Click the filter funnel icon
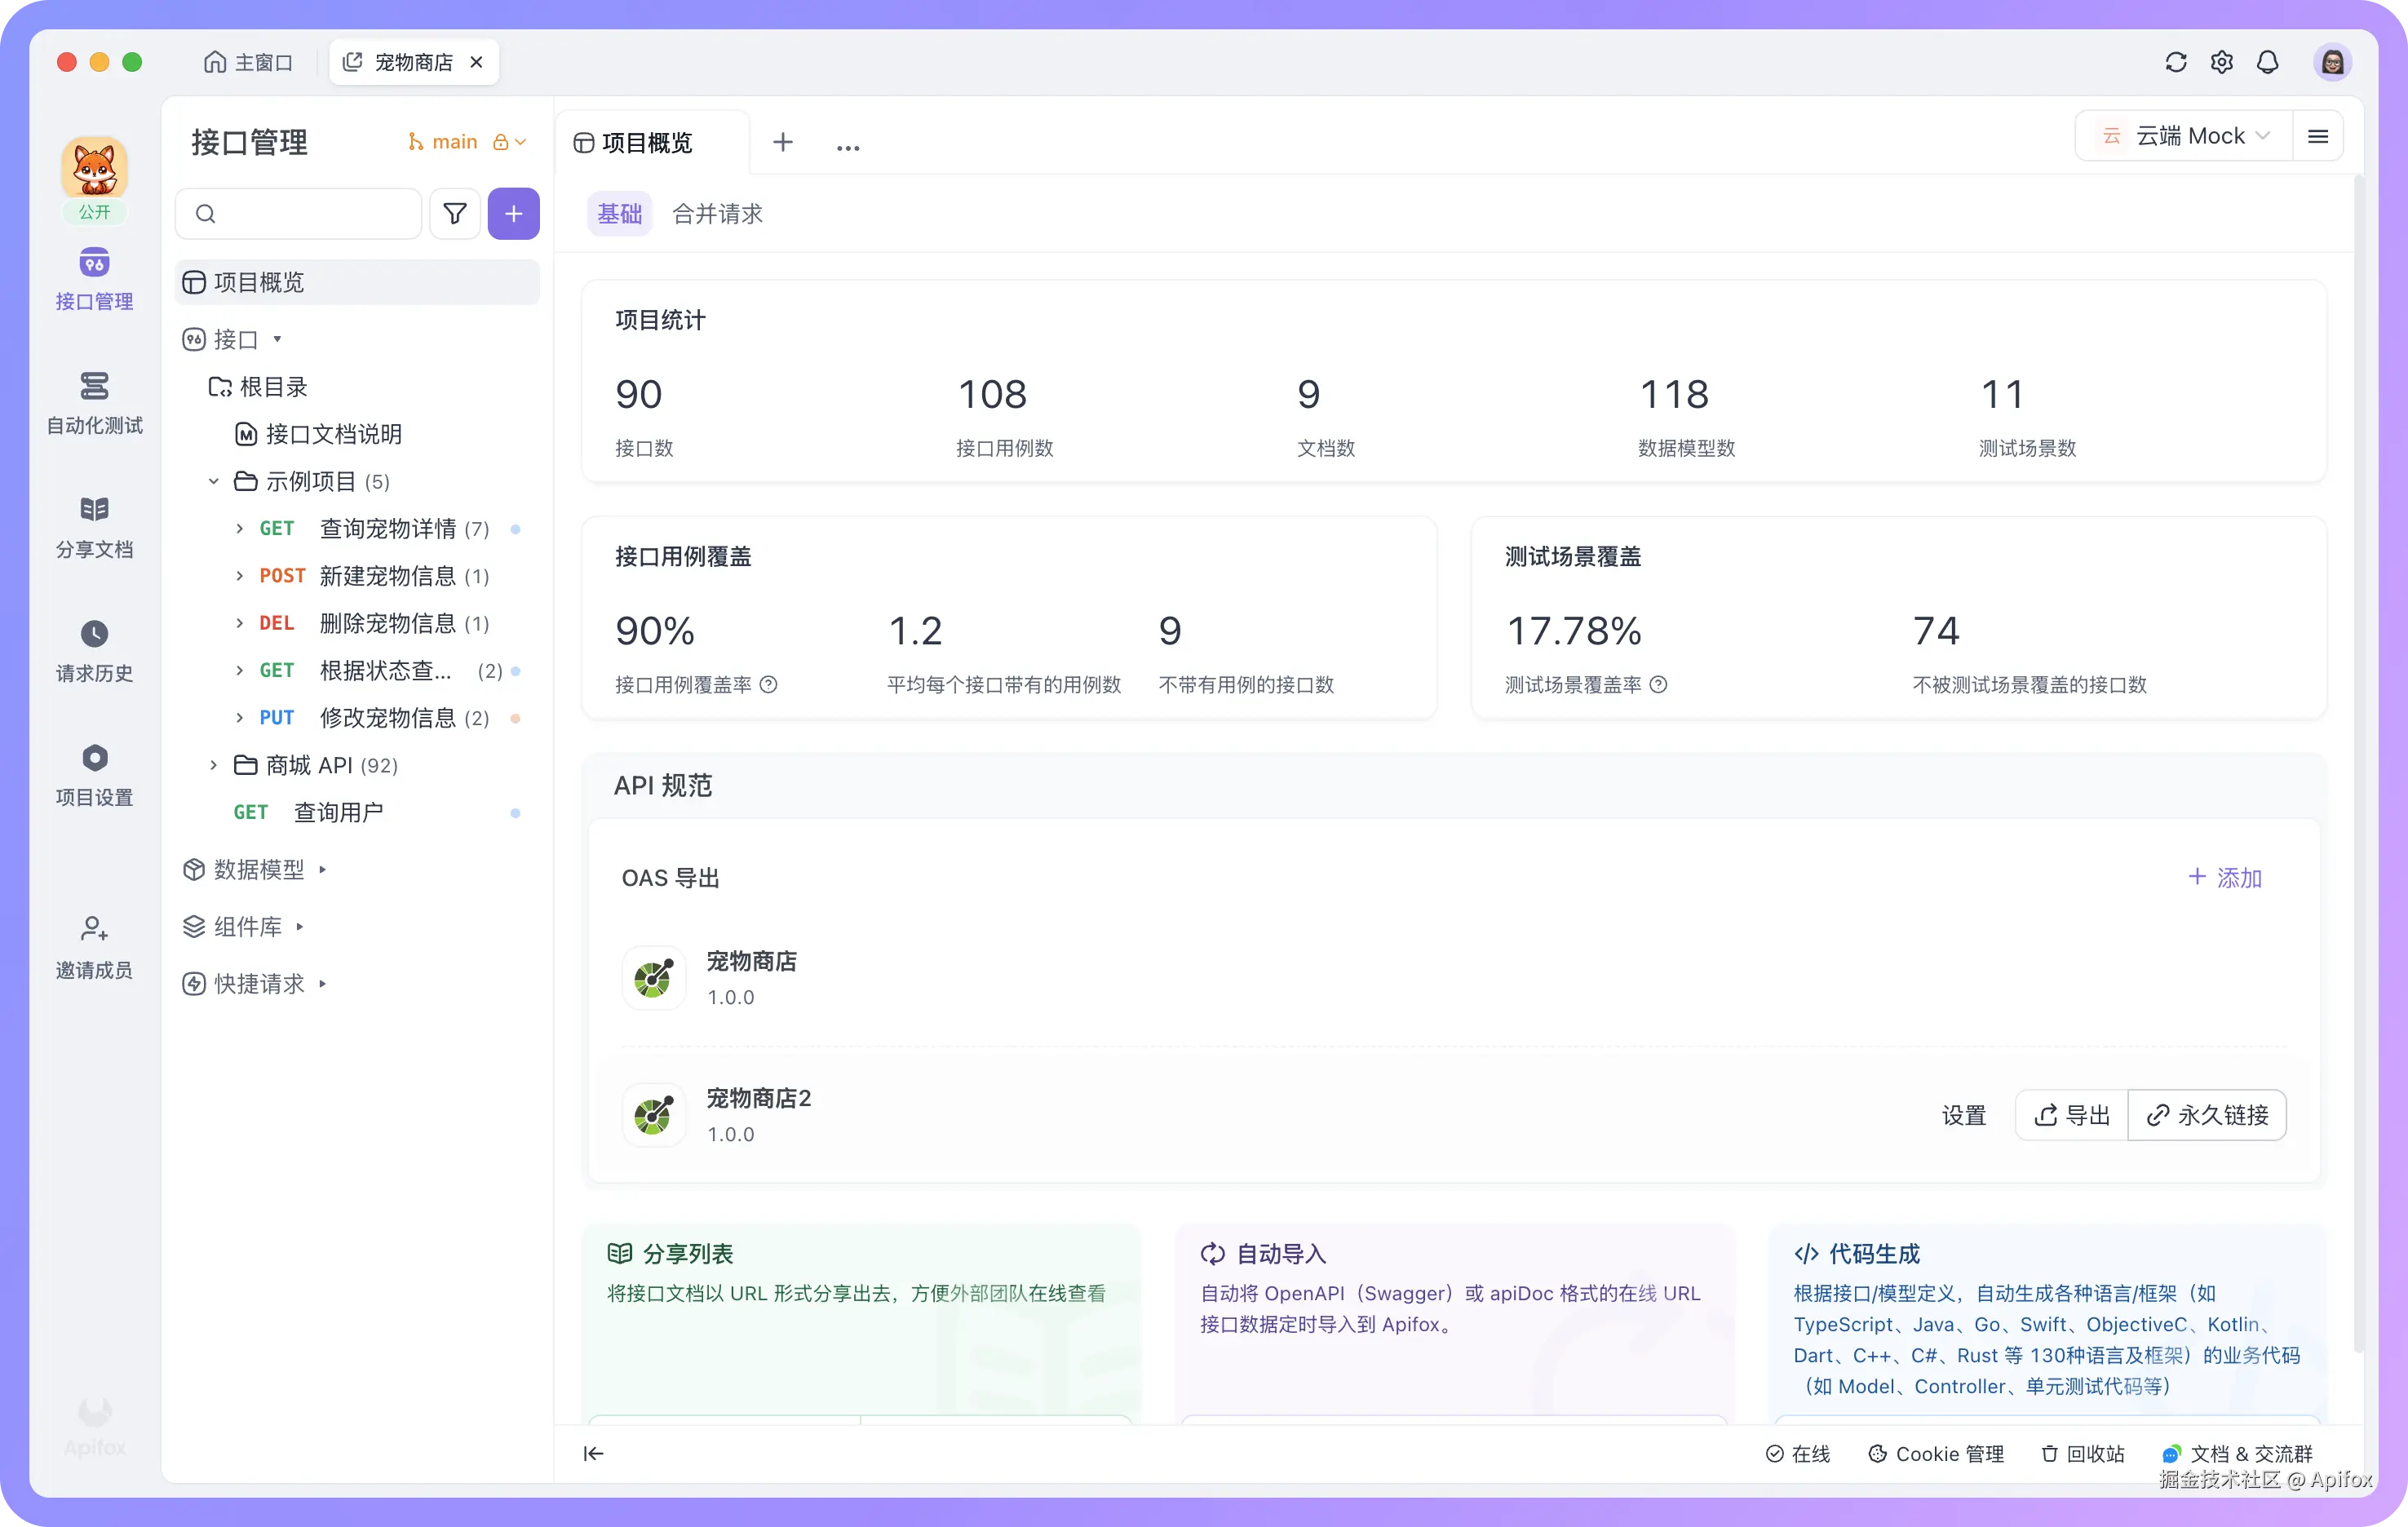The image size is (2408, 1527). pyautogui.click(x=455, y=213)
